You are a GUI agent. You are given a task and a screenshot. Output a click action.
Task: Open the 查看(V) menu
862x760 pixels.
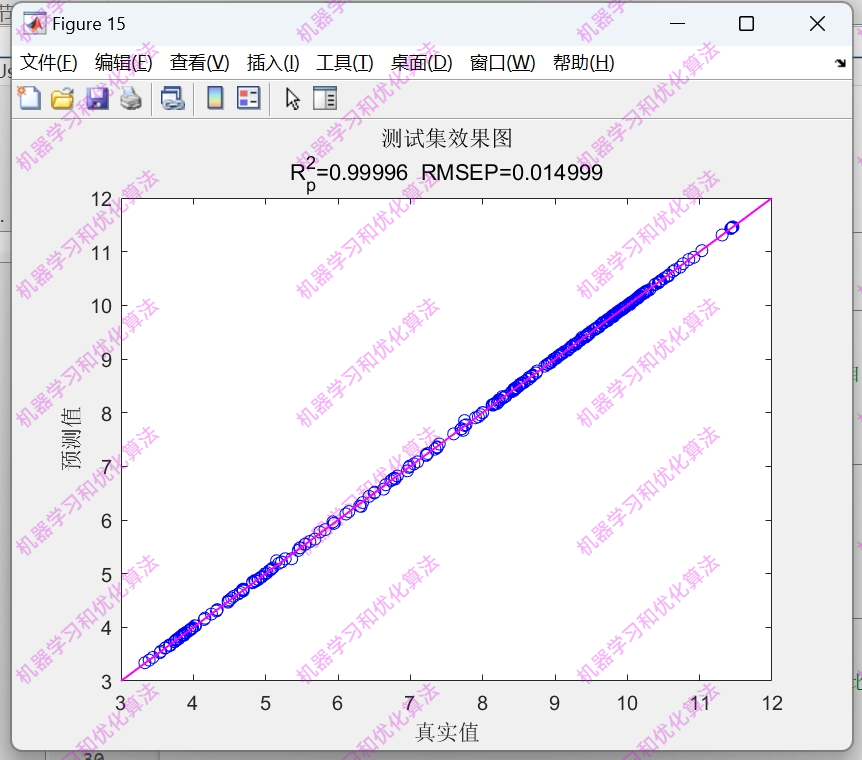coord(200,63)
